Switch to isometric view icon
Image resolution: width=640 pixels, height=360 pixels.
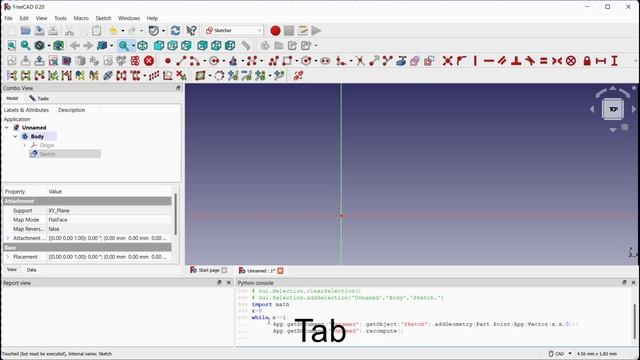(142, 45)
